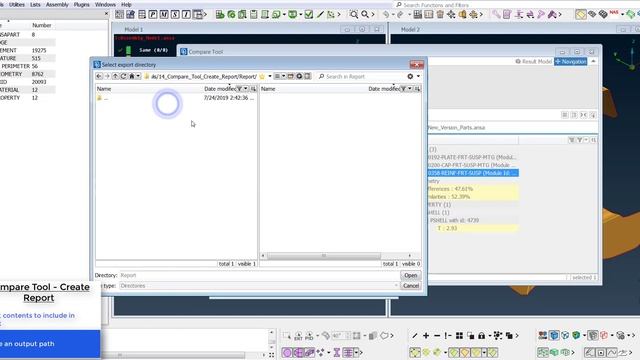The height and width of the screenshot is (360, 640).
Task: Open the Lists menu
Action: pos(36,4)
